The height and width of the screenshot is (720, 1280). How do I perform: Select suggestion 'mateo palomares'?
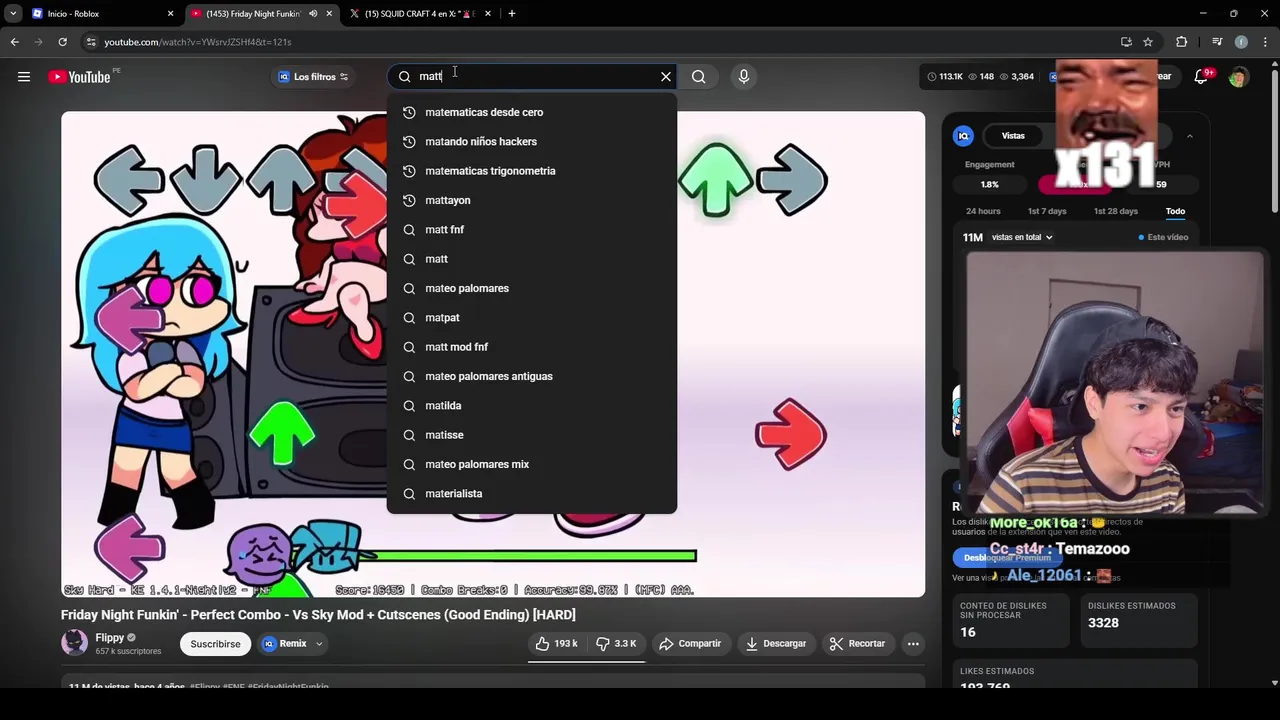532,288
